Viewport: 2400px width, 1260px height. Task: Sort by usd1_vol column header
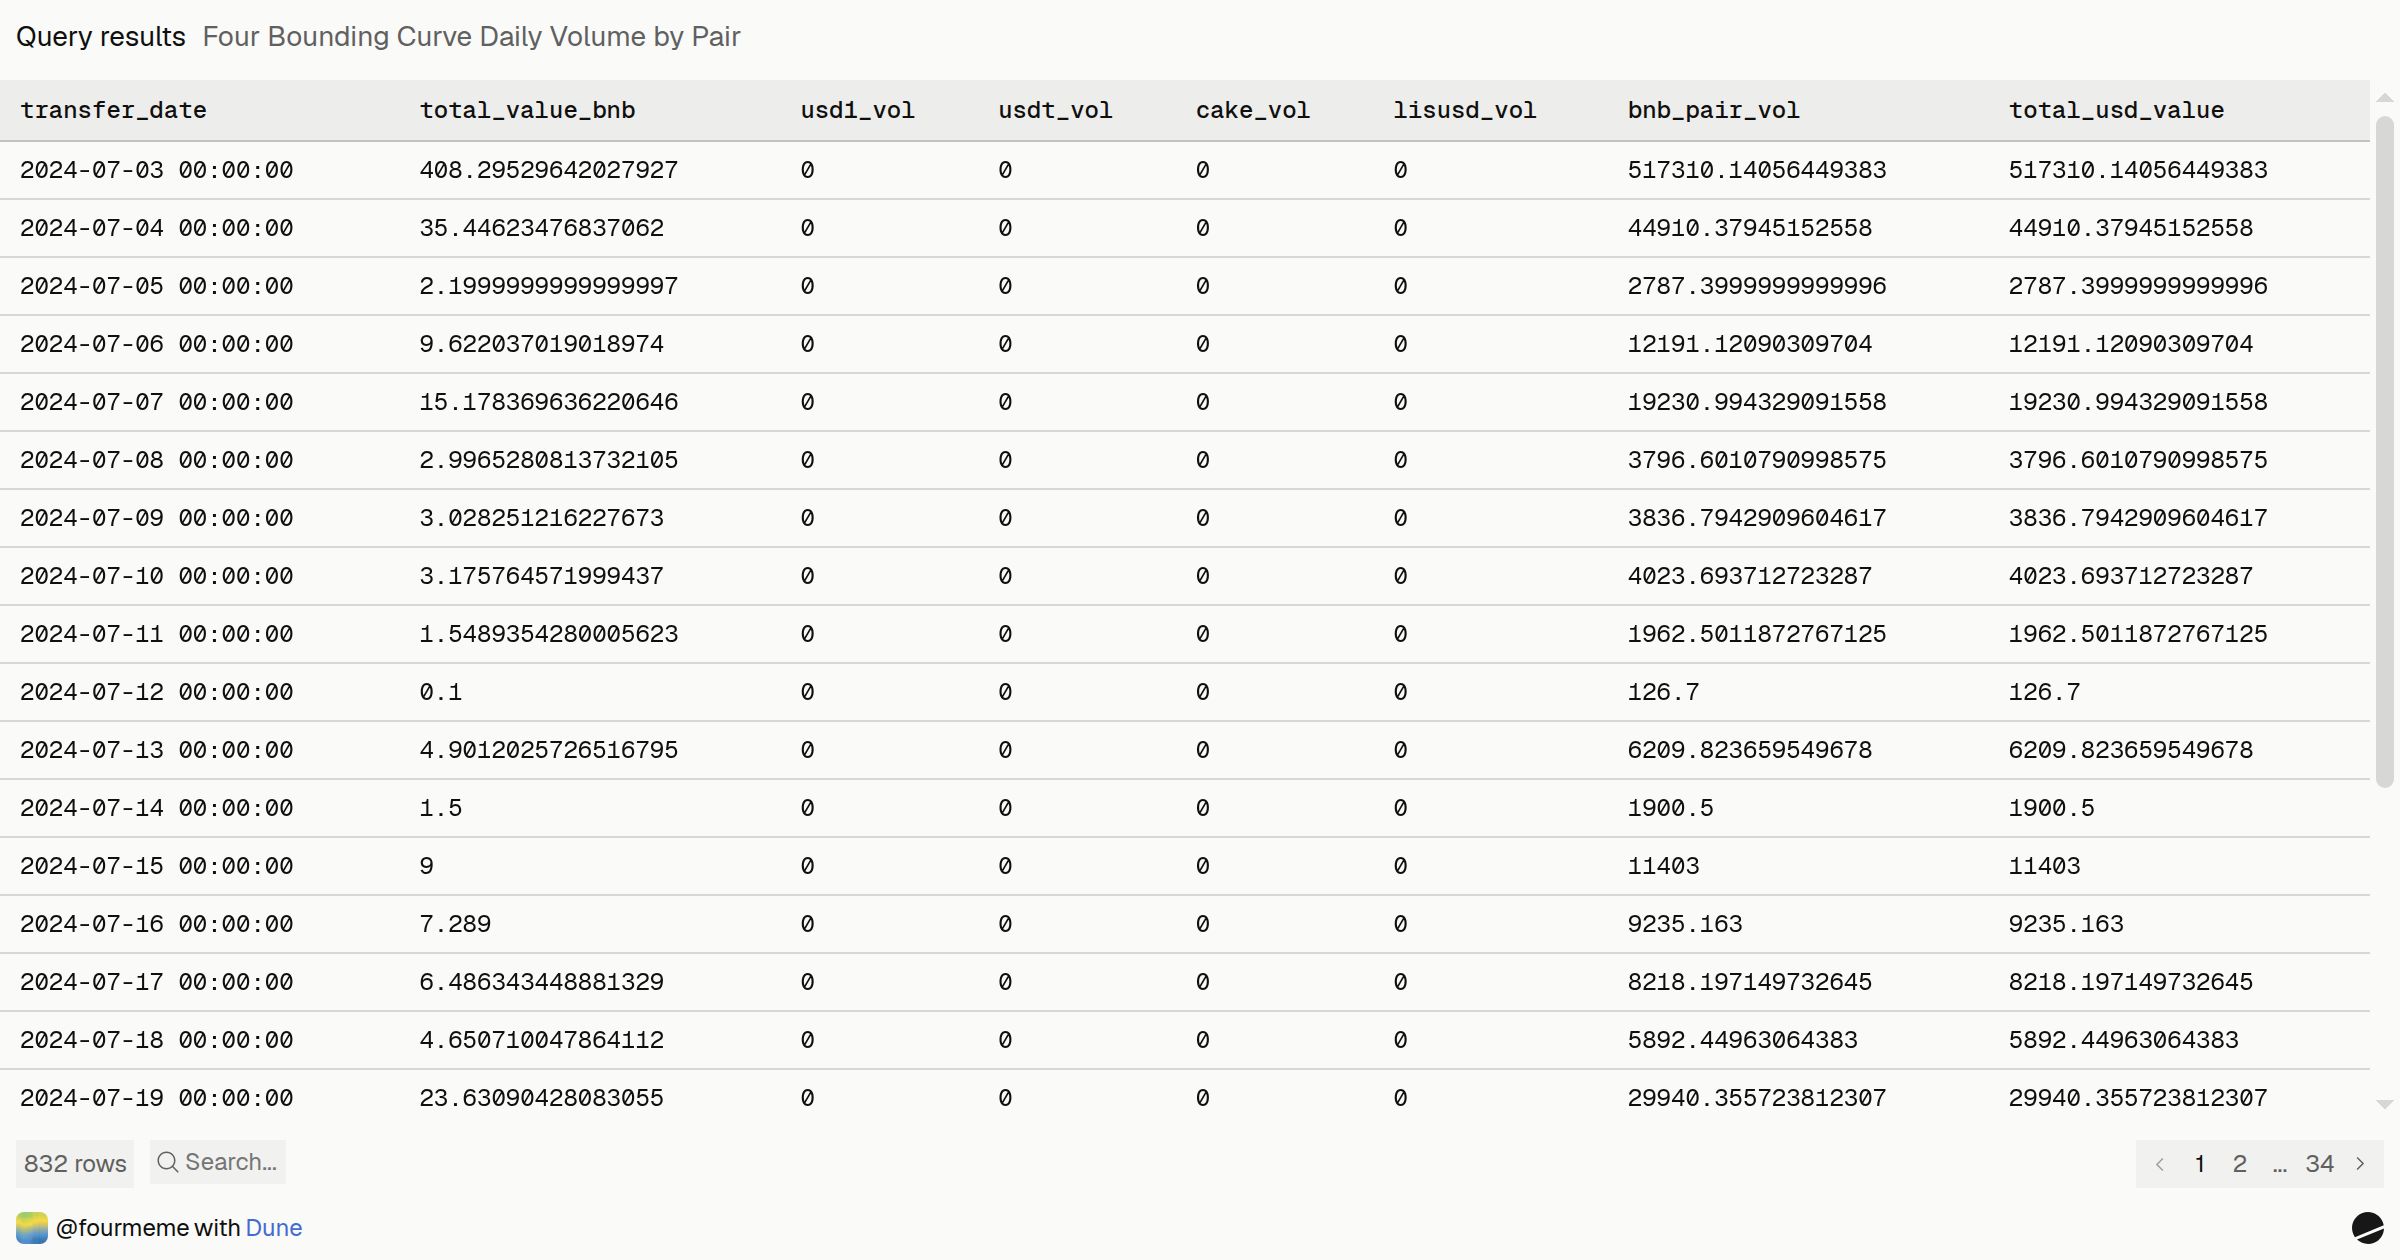click(858, 110)
